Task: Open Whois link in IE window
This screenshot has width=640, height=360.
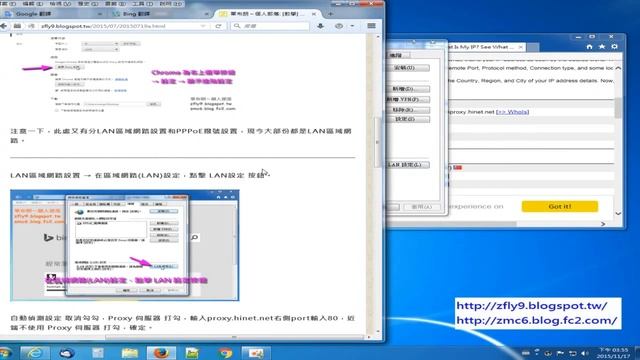Action: click(x=513, y=112)
